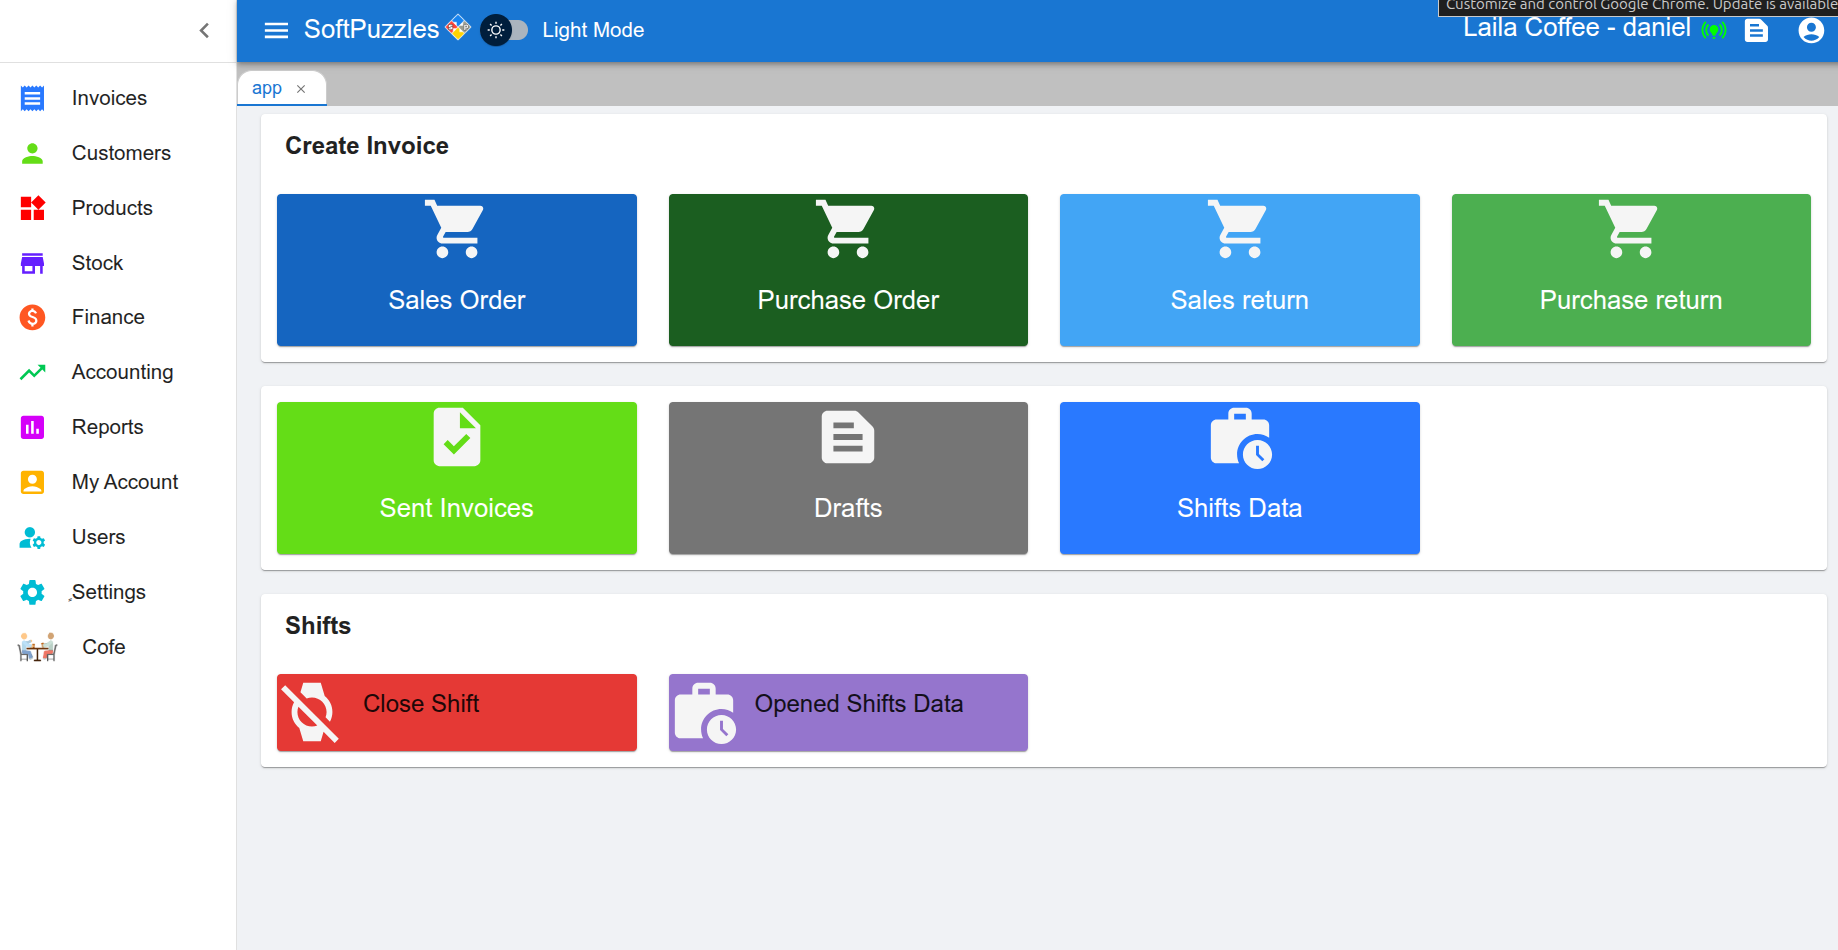The height and width of the screenshot is (950, 1838).
Task: Go to Products in the sidebar
Action: (112, 208)
